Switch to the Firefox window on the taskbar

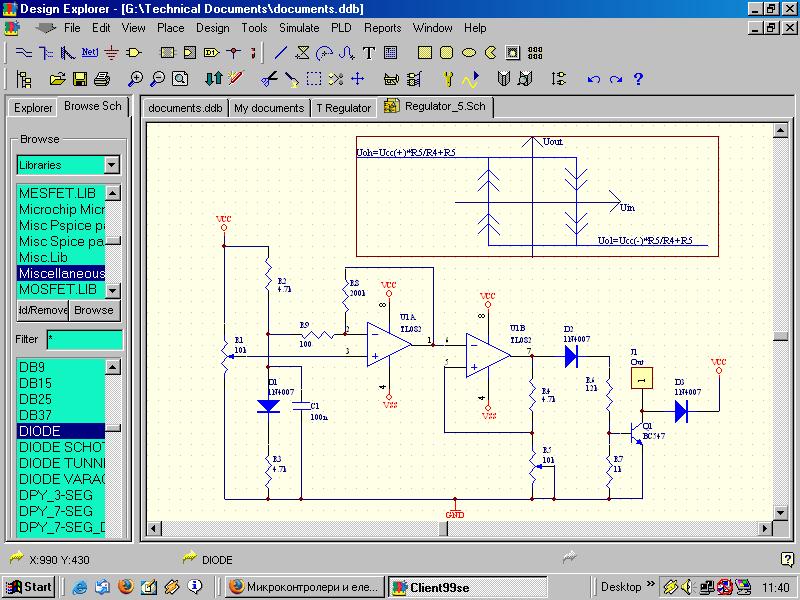coord(305,587)
